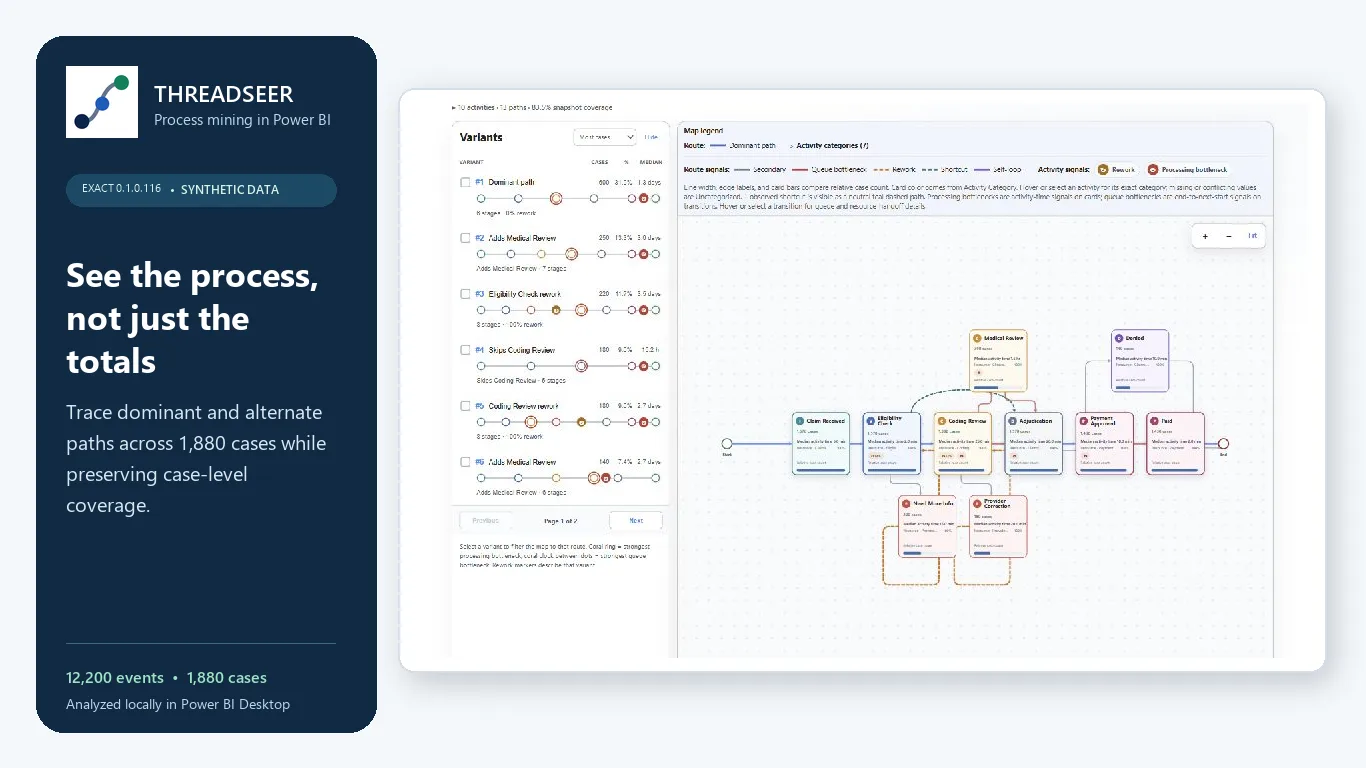Click the Eligibility Check card's blue icon
The width and height of the screenshot is (1366, 768).
click(x=871, y=421)
